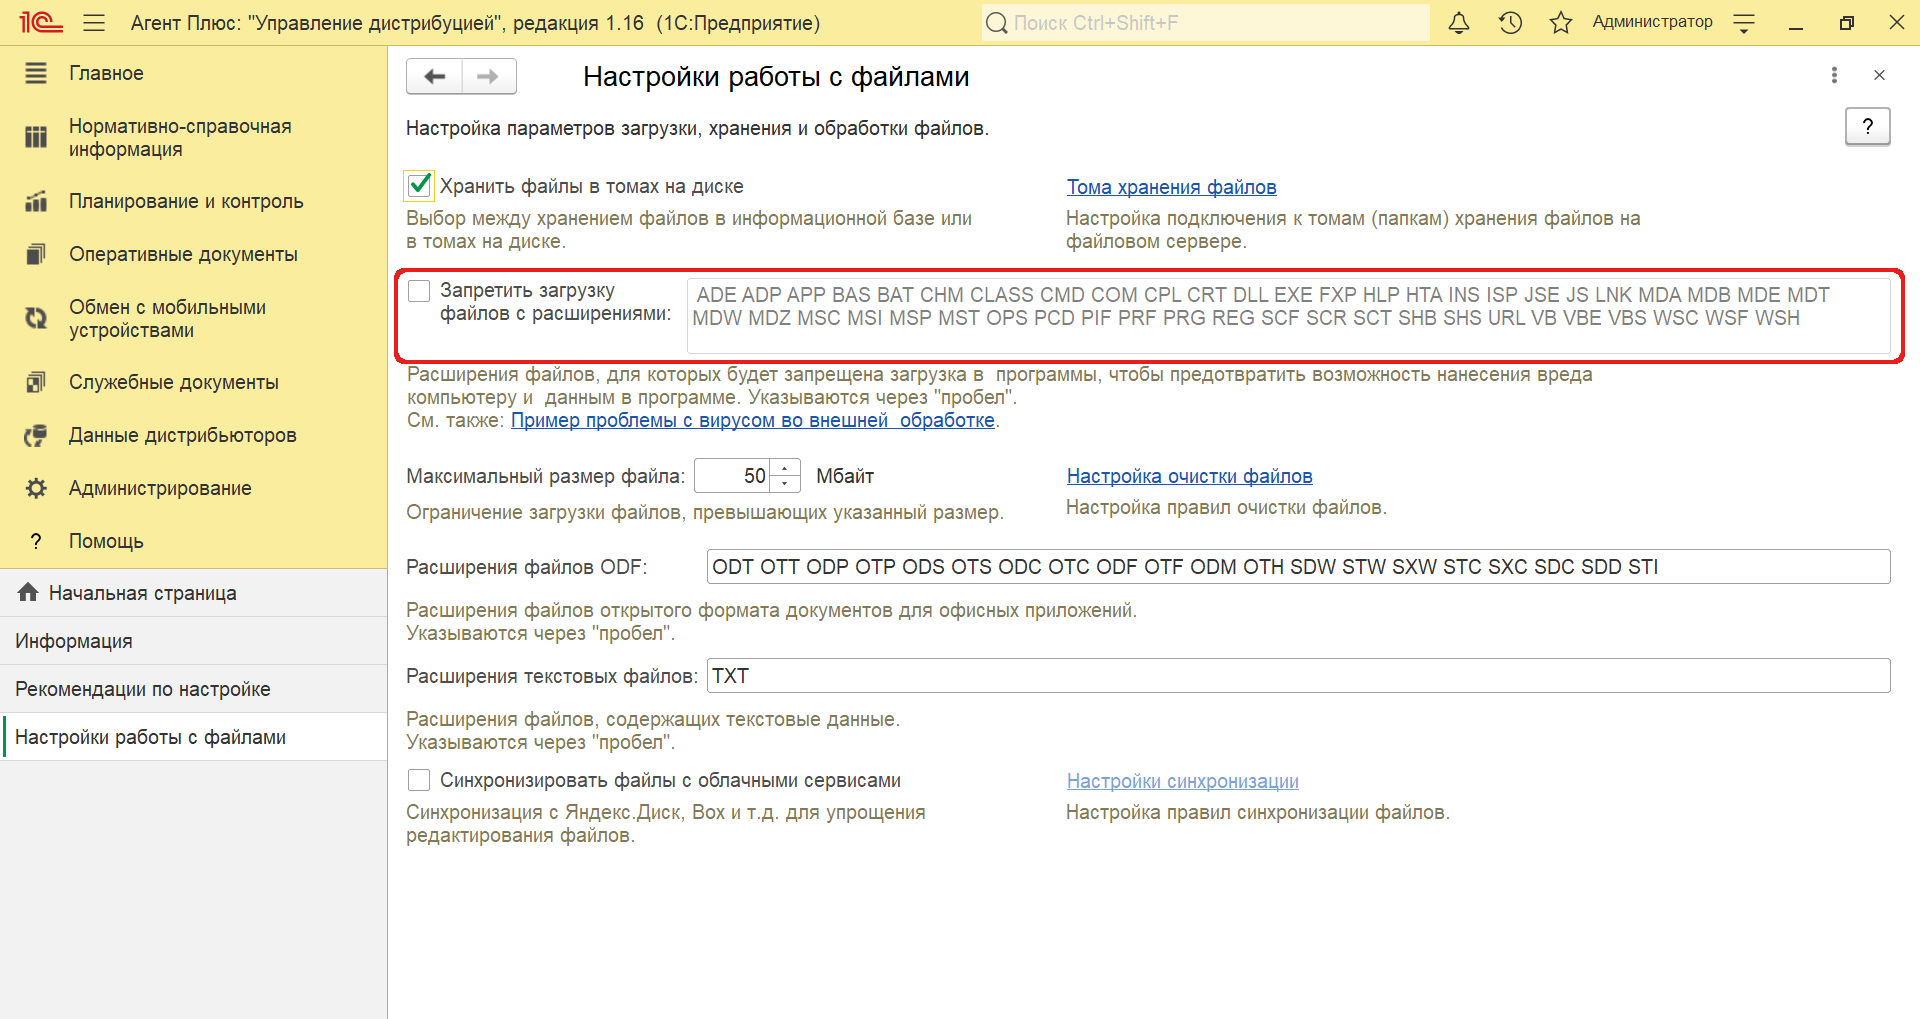Click the Нормативно-справочная информация books icon
Viewport: 1920px width, 1019px height.
tap(36, 137)
